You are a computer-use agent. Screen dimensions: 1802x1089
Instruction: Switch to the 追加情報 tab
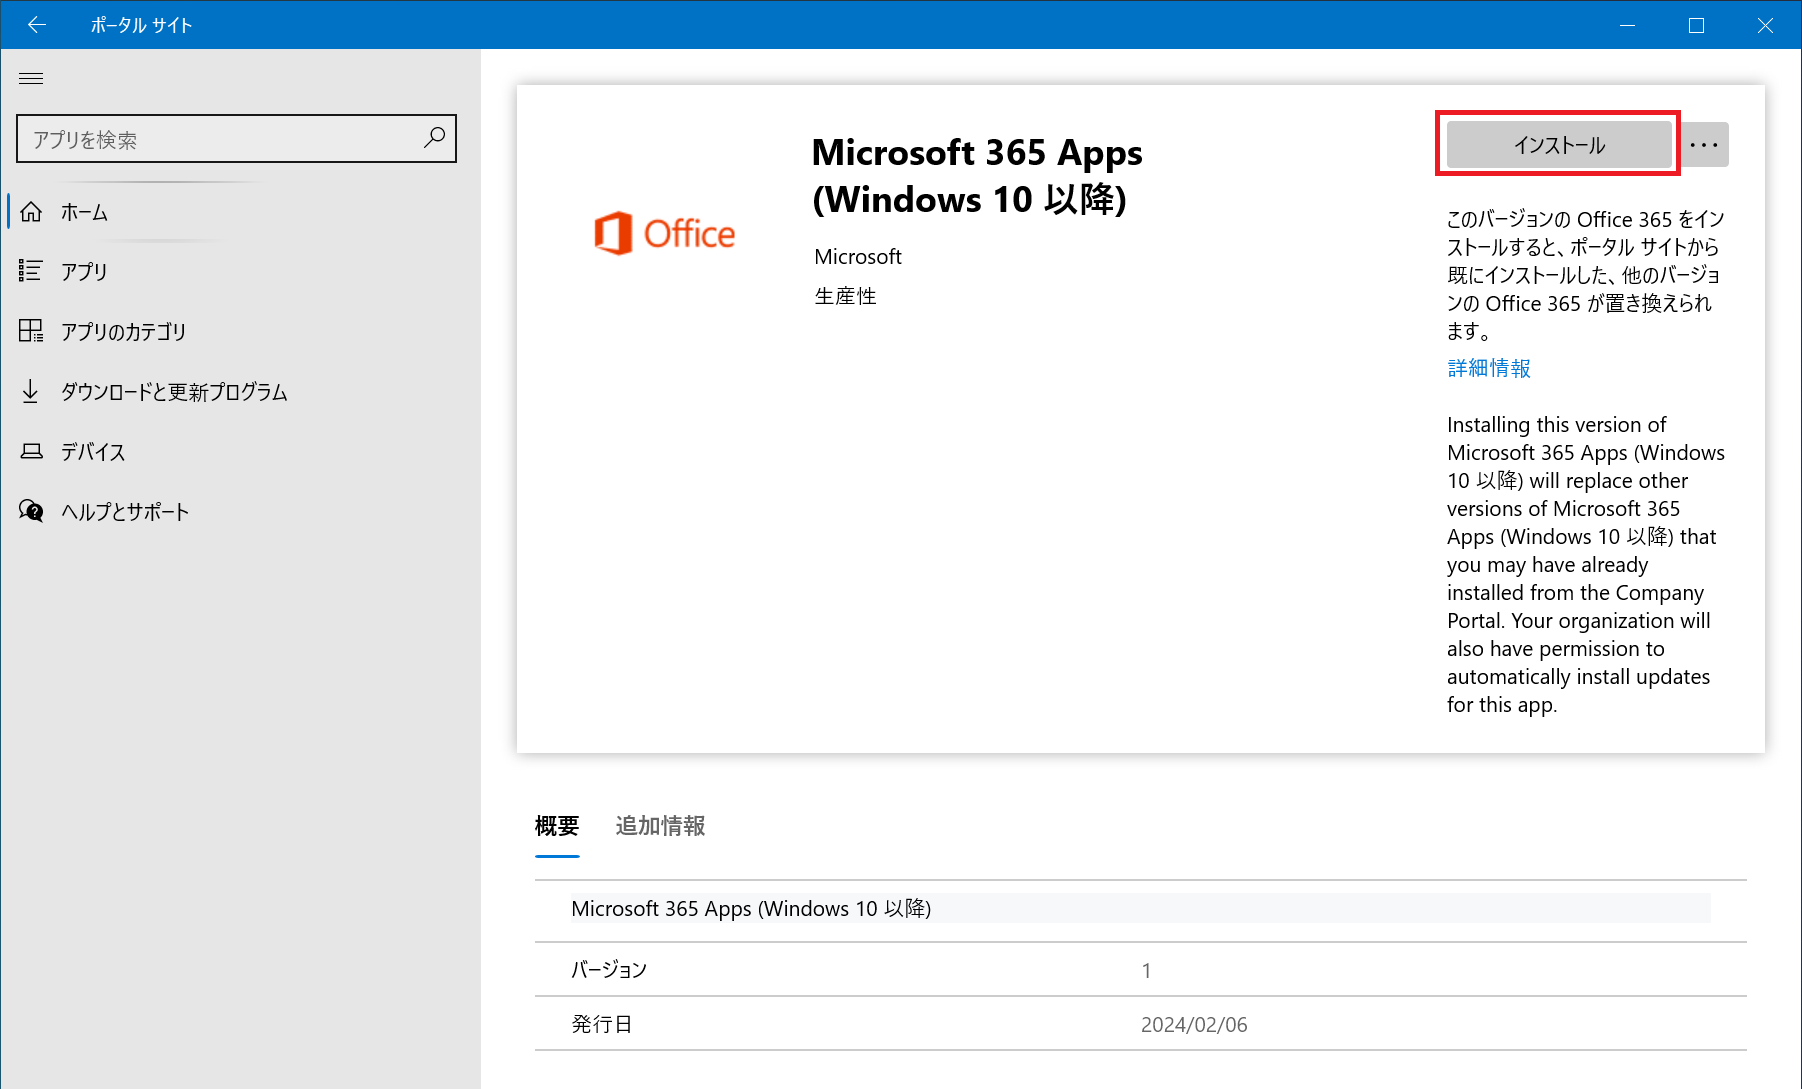pyautogui.click(x=660, y=826)
